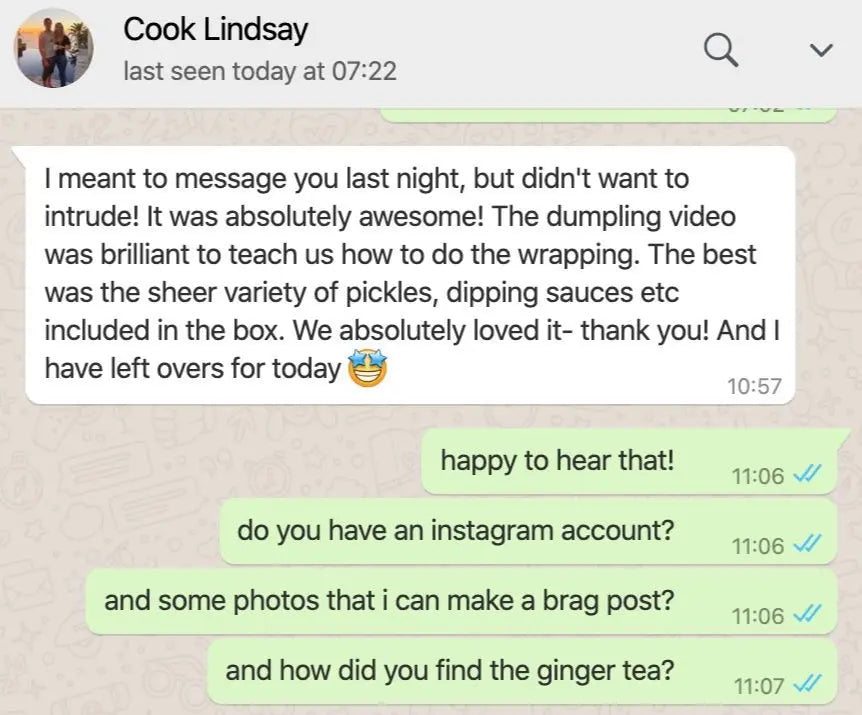Click the 'do you have an instagram account?' message
The height and width of the screenshot is (715, 862).
coord(528,531)
